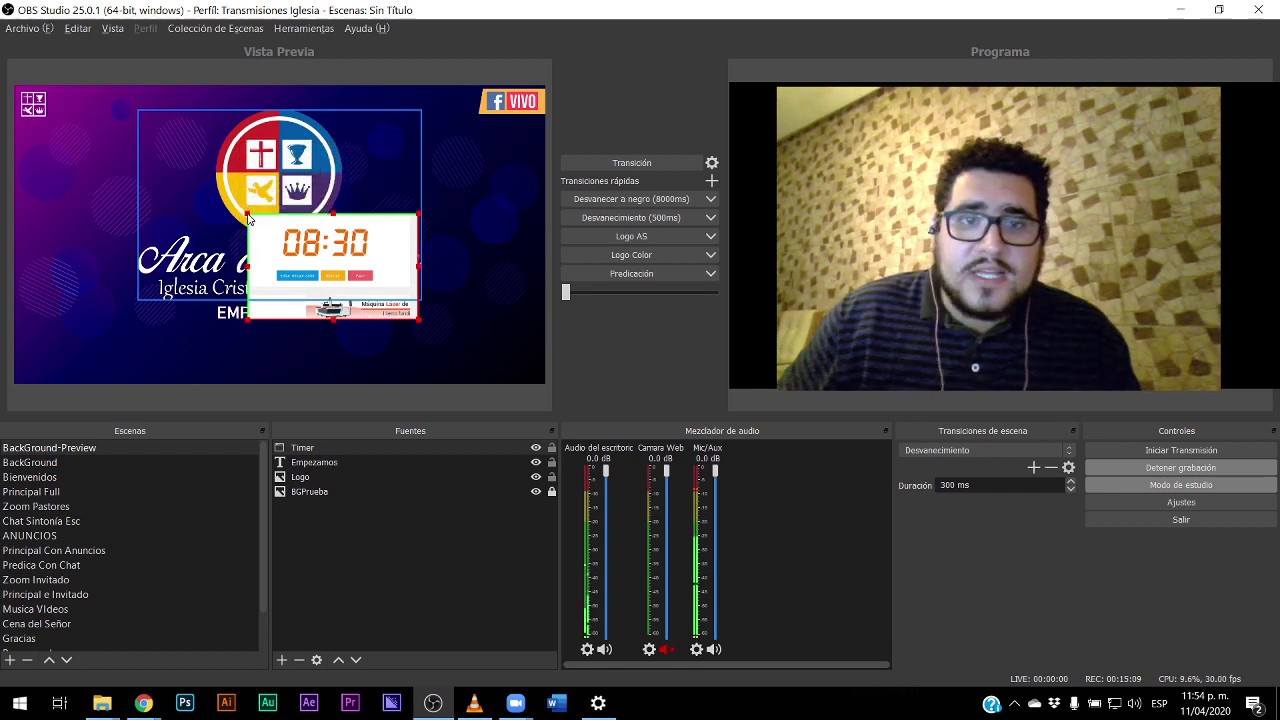Add scene transition with plus icon

pos(1033,468)
